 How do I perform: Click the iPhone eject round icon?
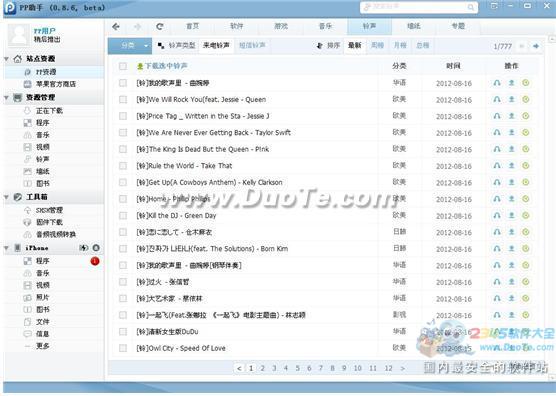(x=96, y=248)
